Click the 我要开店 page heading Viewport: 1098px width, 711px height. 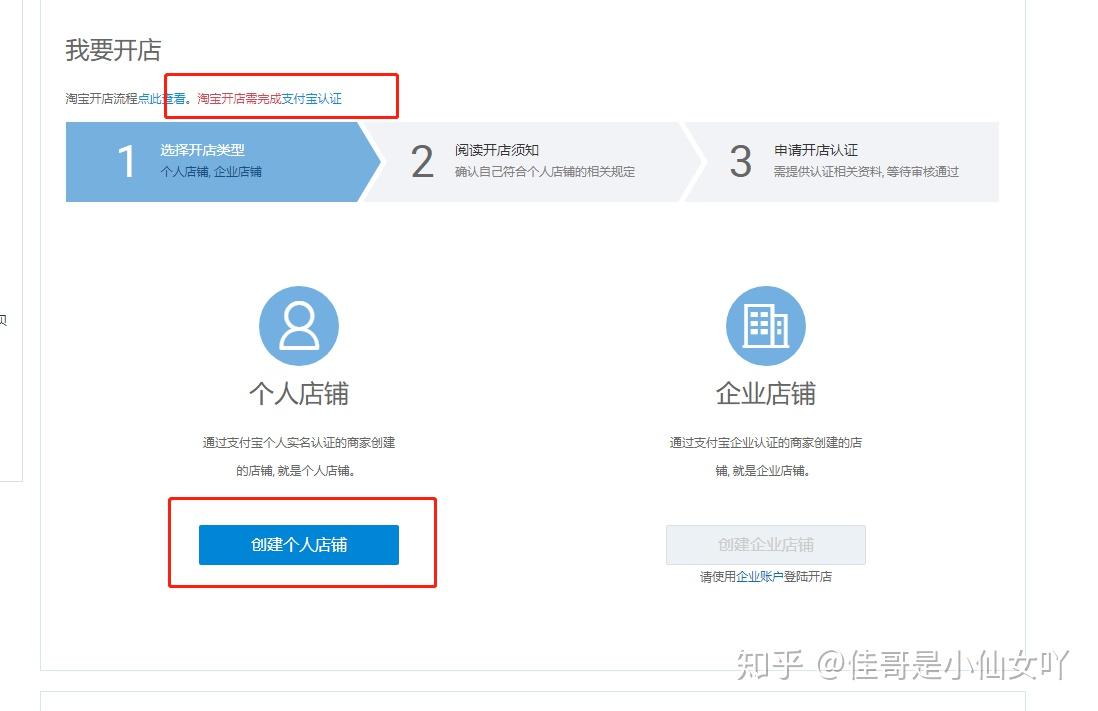pos(113,50)
